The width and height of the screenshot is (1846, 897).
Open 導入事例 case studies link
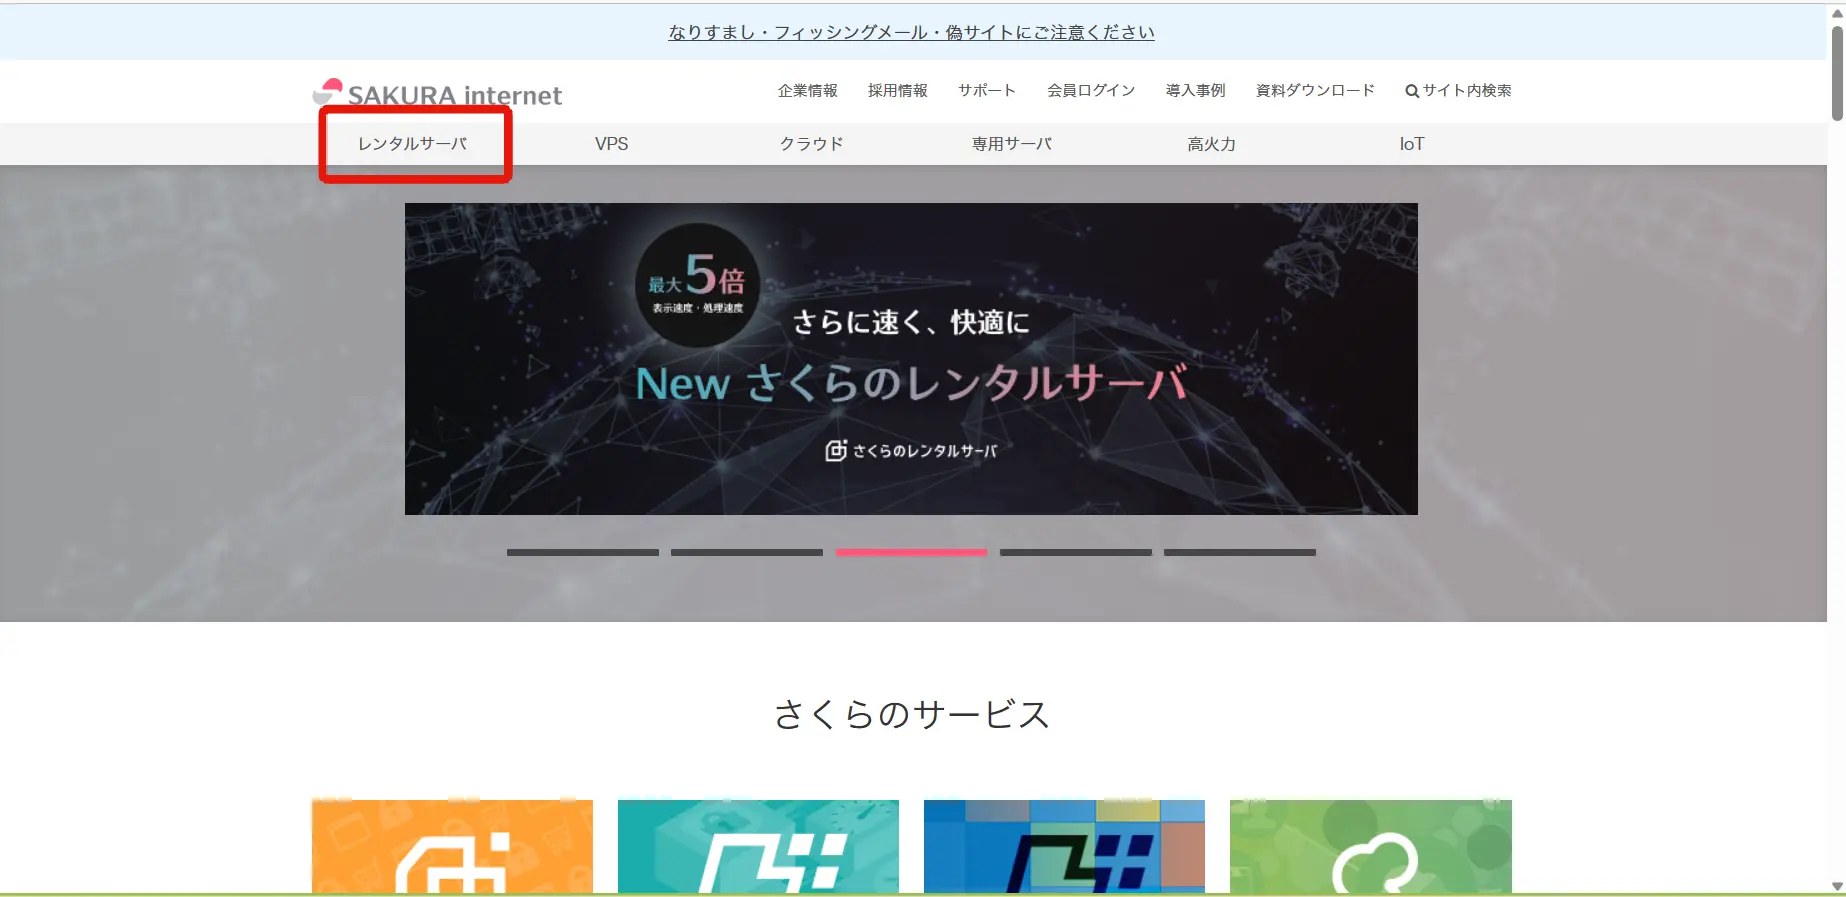[1196, 90]
